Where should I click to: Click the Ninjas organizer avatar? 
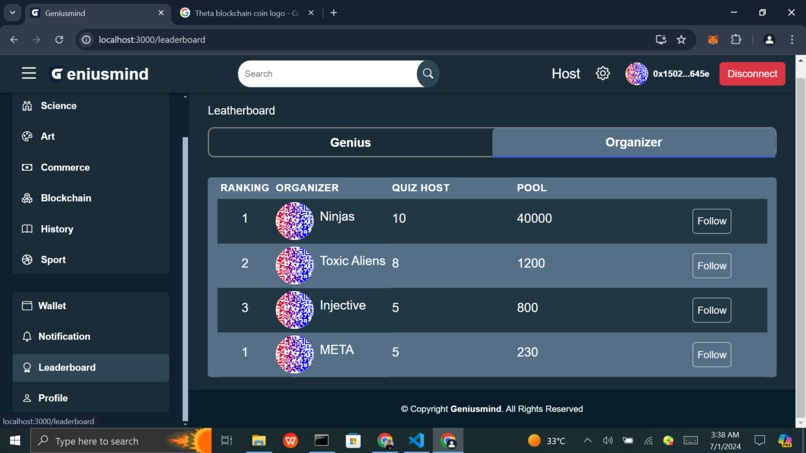pyautogui.click(x=295, y=221)
